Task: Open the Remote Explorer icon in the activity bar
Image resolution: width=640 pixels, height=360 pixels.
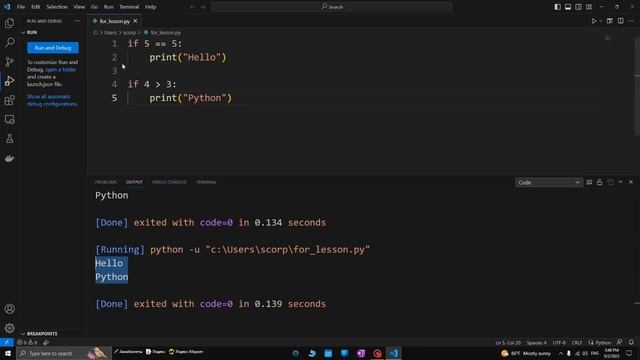Action: 9,120
